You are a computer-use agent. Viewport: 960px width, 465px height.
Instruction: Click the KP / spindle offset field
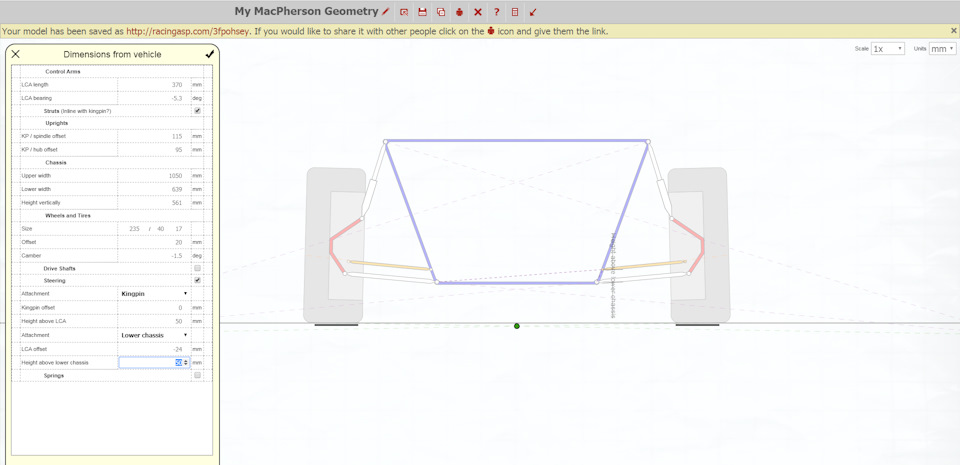(x=154, y=136)
